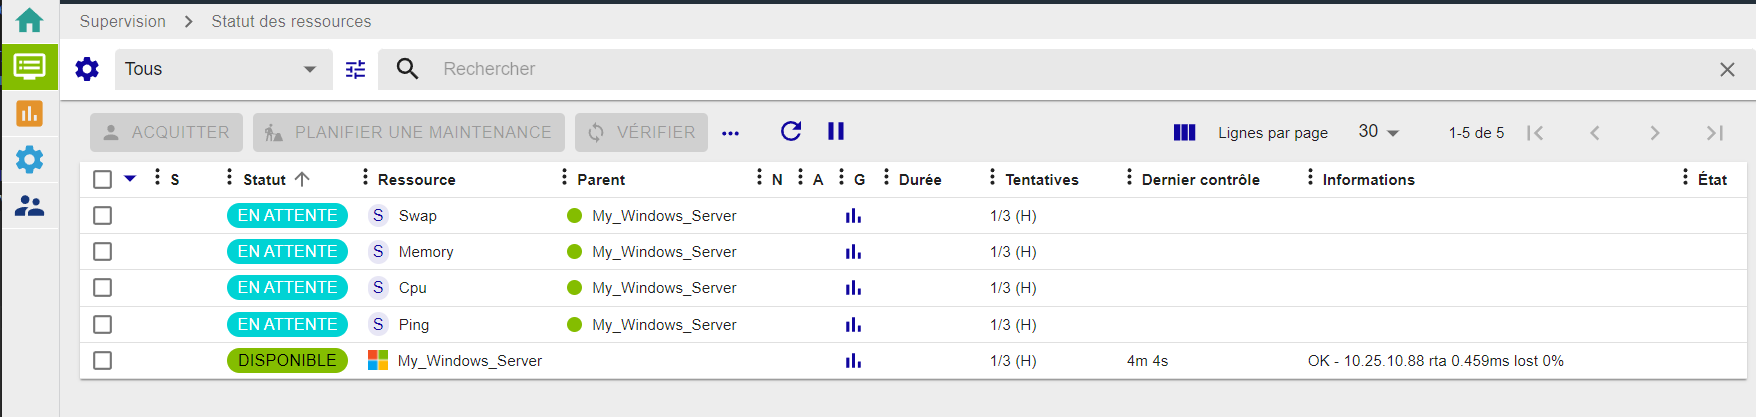Image resolution: width=1756 pixels, height=417 pixels.
Task: Tick the checkbox for the Ping row
Action: tap(102, 325)
